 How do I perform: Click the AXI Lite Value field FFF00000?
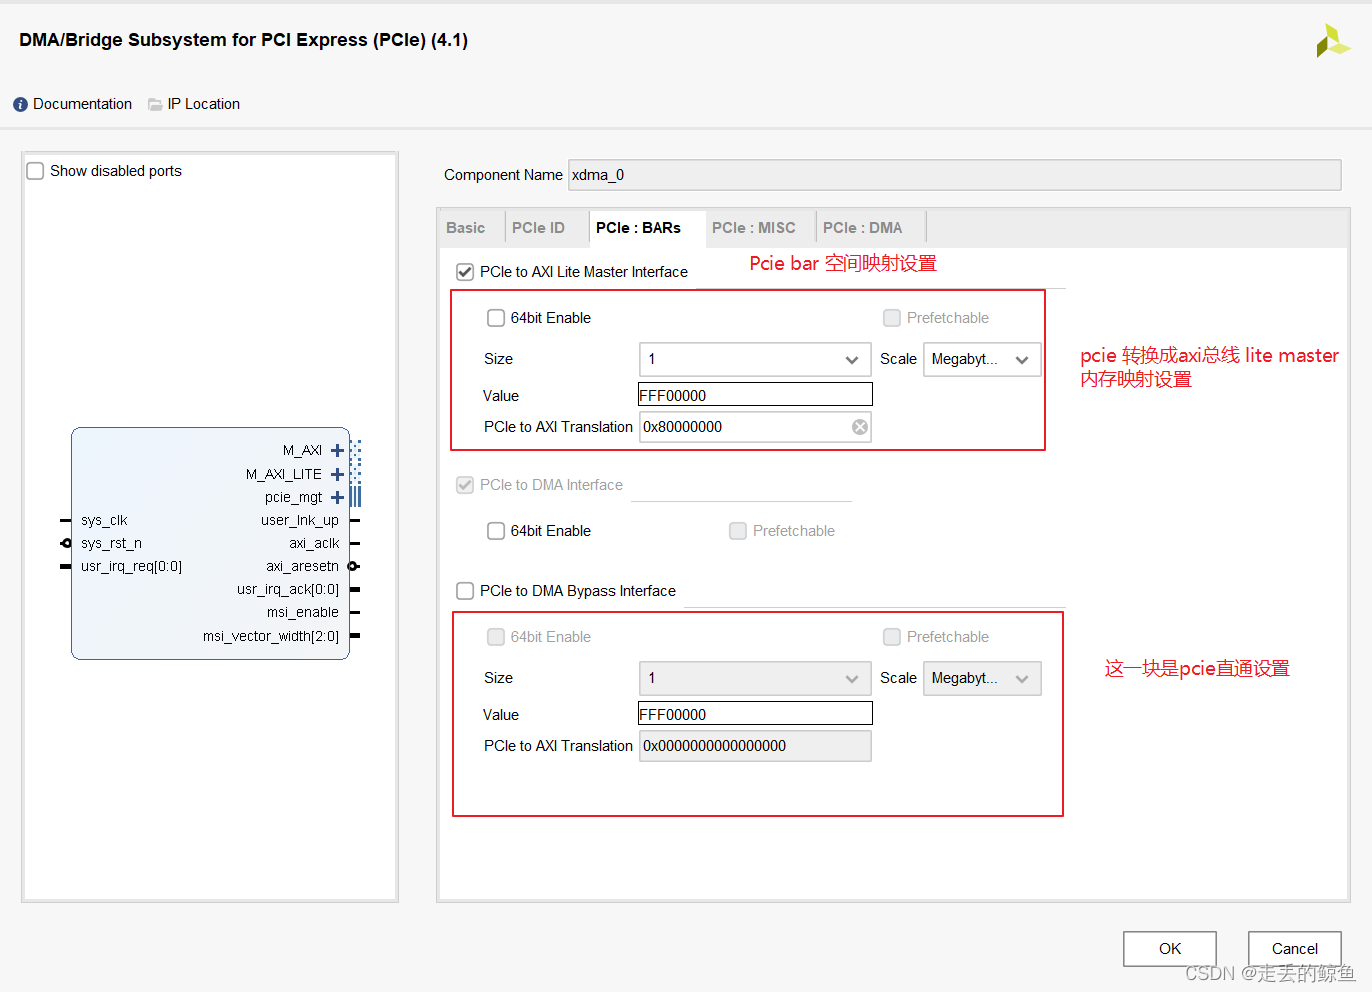[755, 395]
